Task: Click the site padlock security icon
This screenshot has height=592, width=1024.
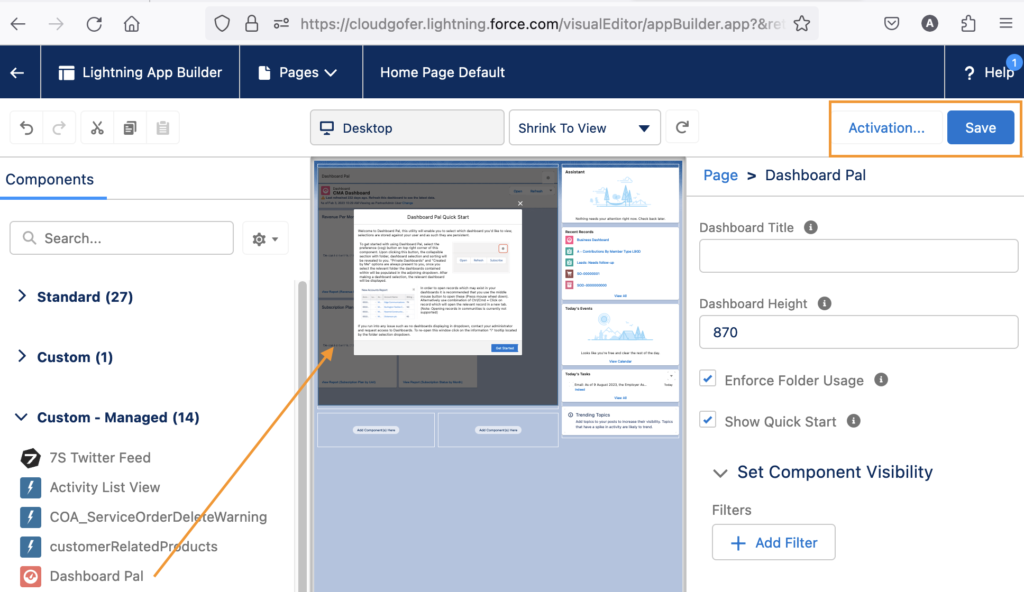Action: [x=251, y=24]
